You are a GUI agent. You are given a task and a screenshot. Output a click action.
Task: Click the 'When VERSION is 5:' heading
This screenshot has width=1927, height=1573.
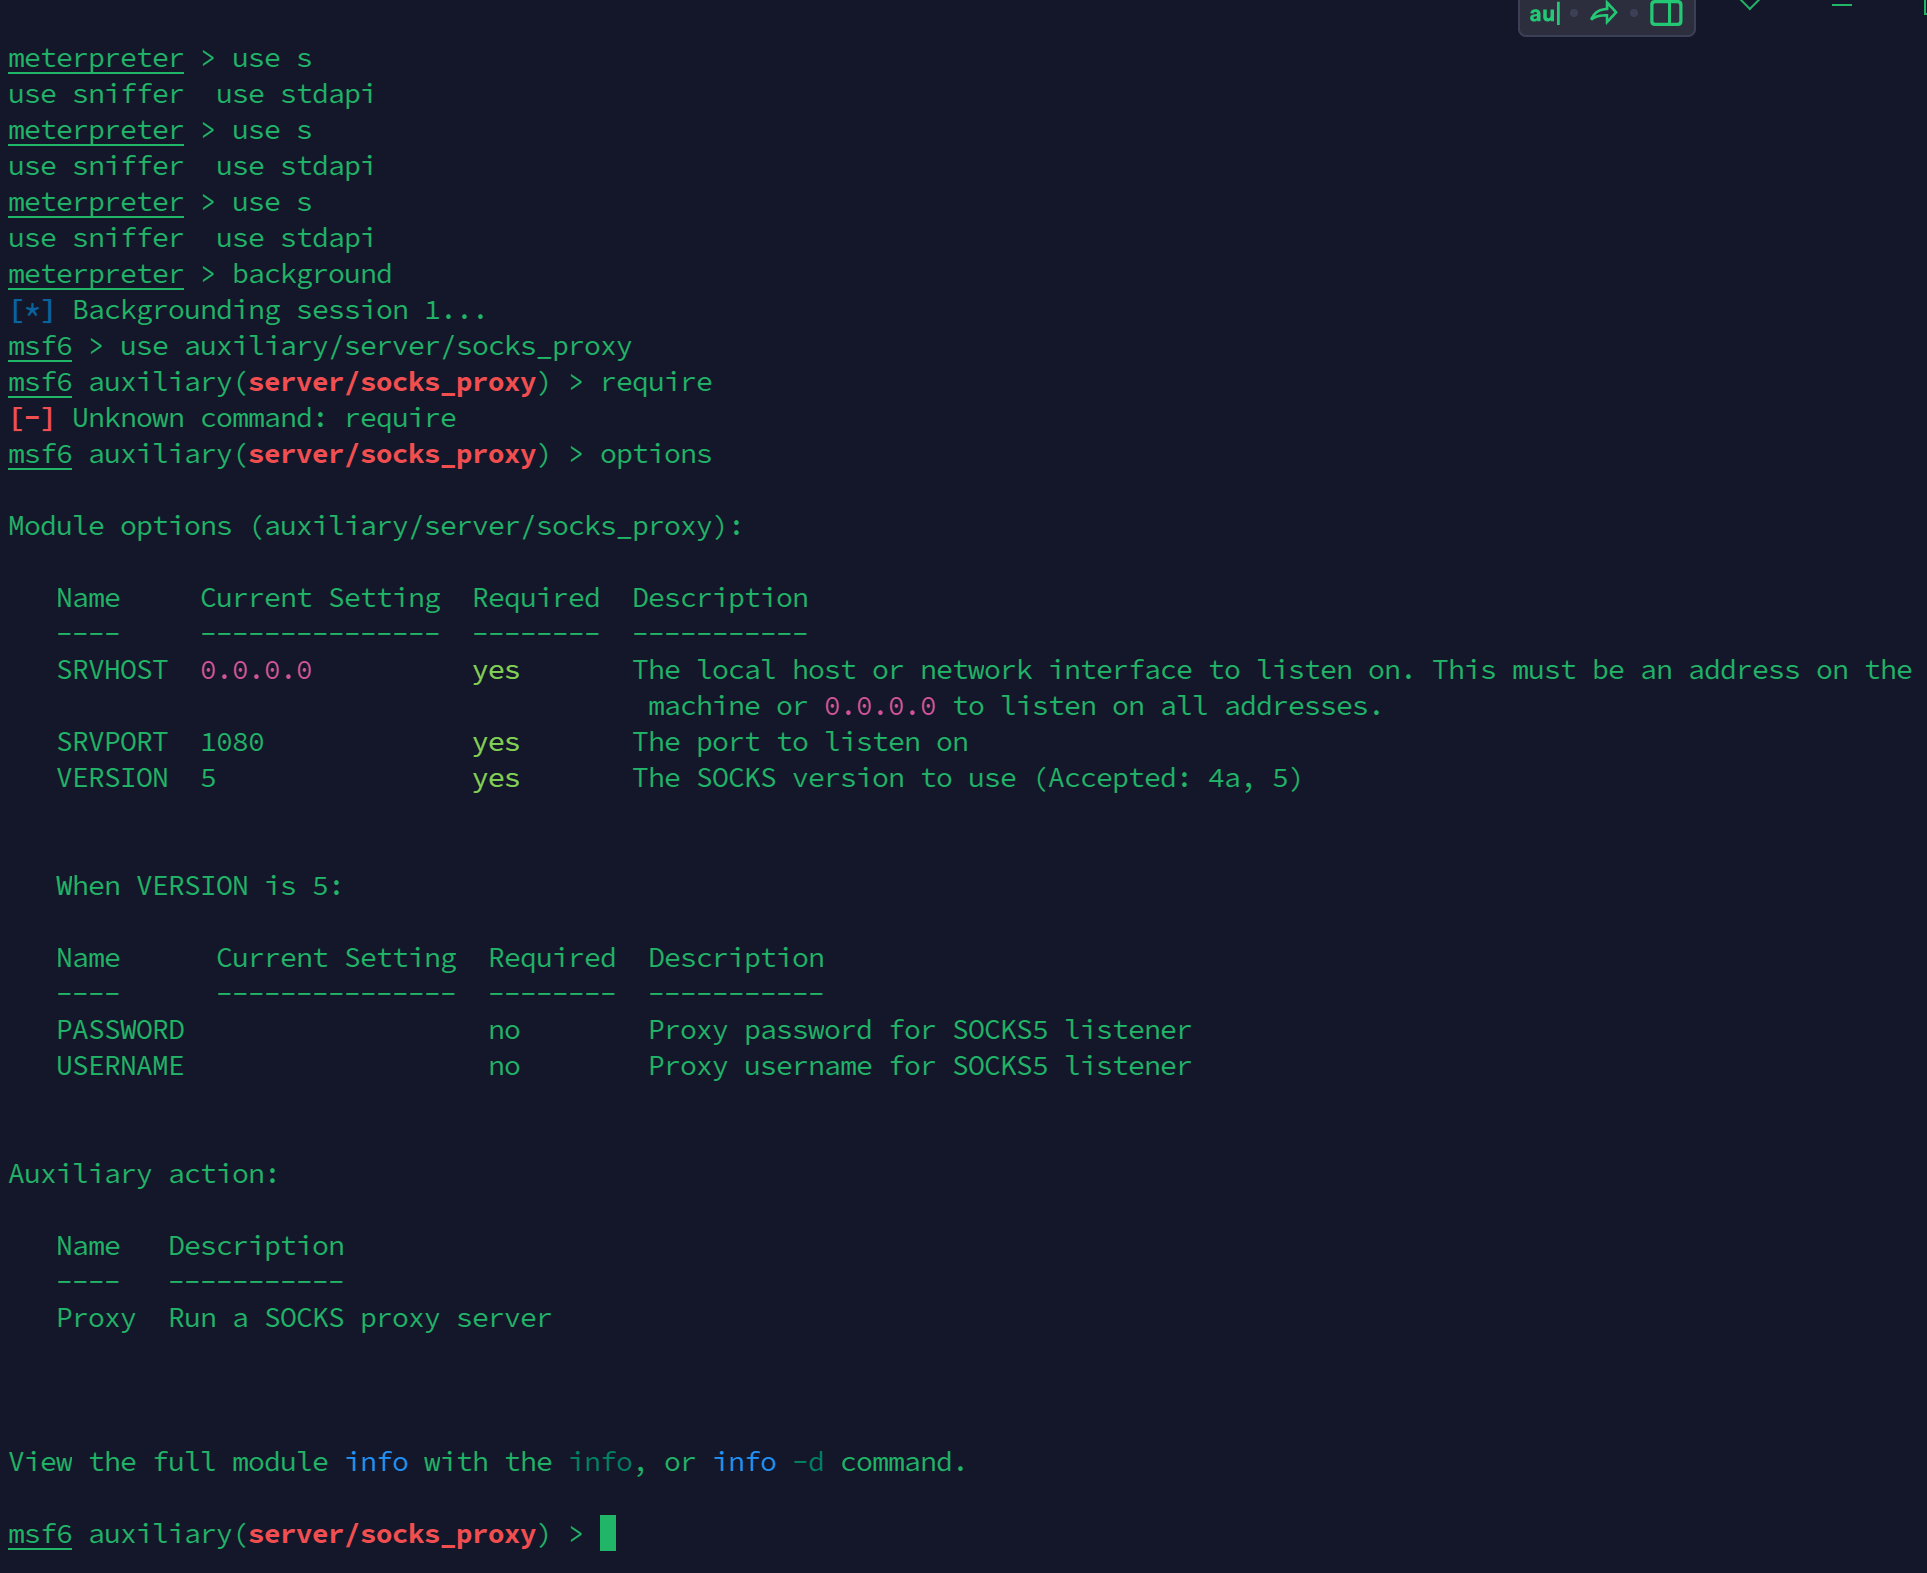coord(199,886)
